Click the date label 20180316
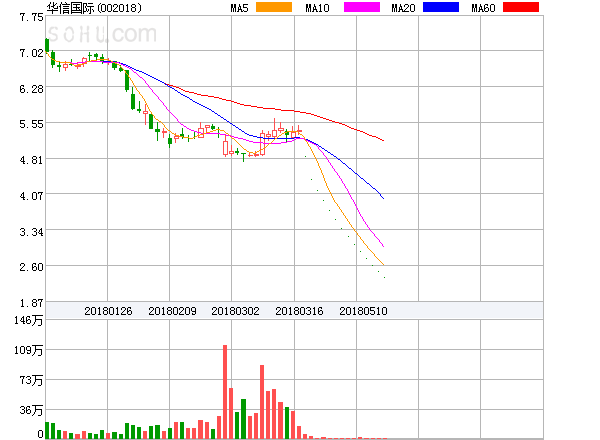 [x=299, y=311]
